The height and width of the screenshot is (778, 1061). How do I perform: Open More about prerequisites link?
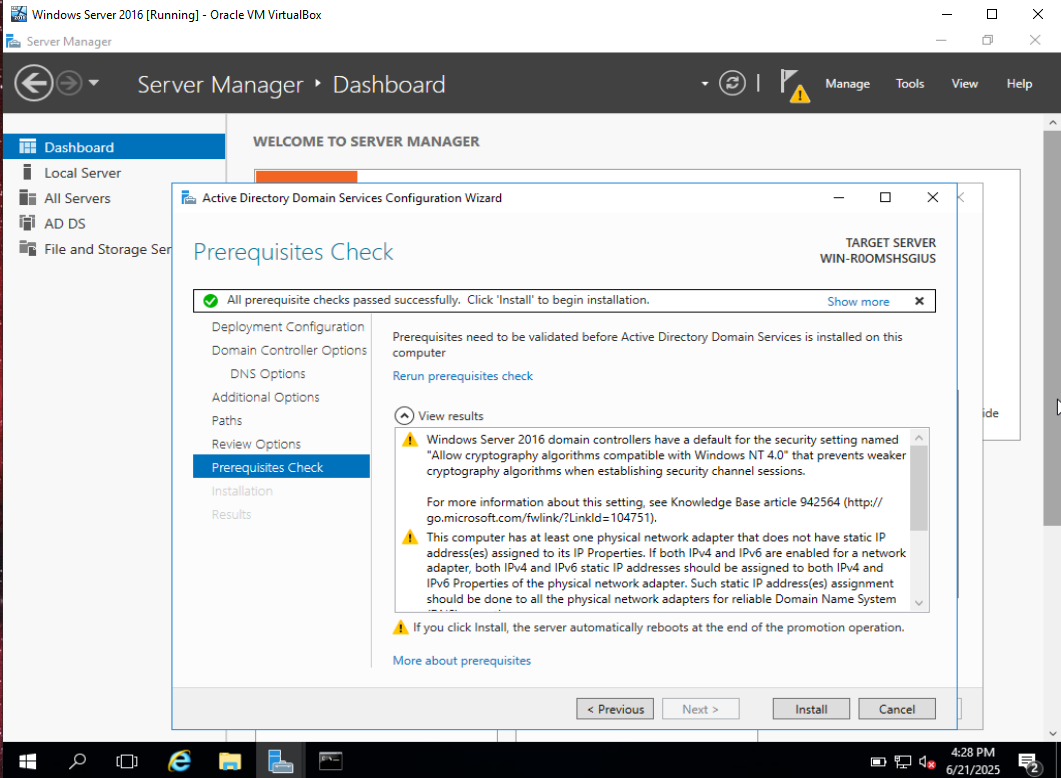461,661
